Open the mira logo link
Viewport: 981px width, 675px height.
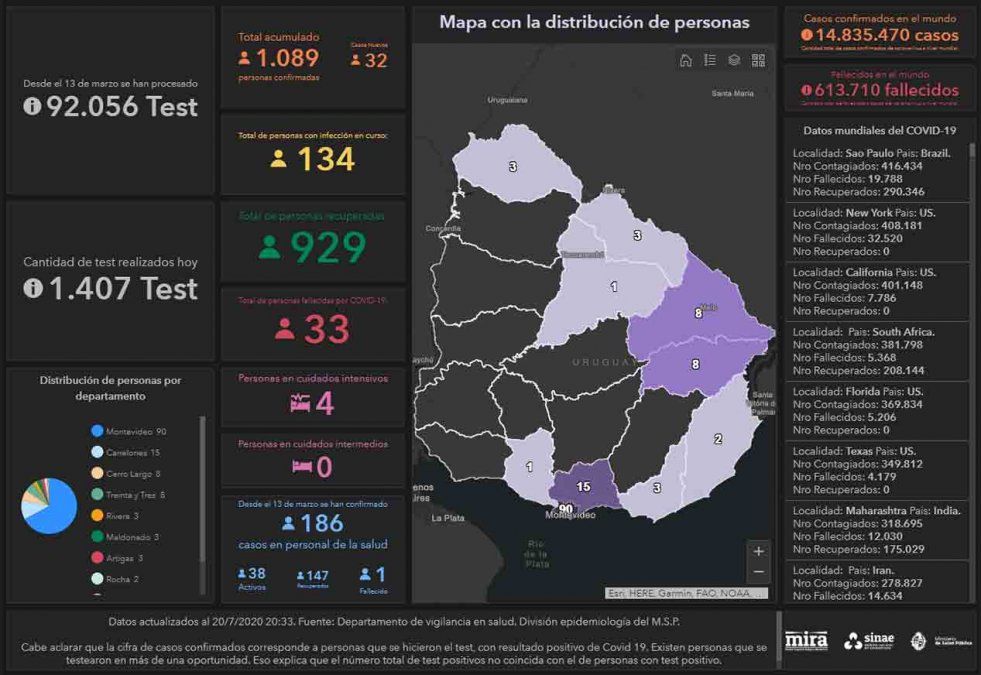(x=806, y=640)
